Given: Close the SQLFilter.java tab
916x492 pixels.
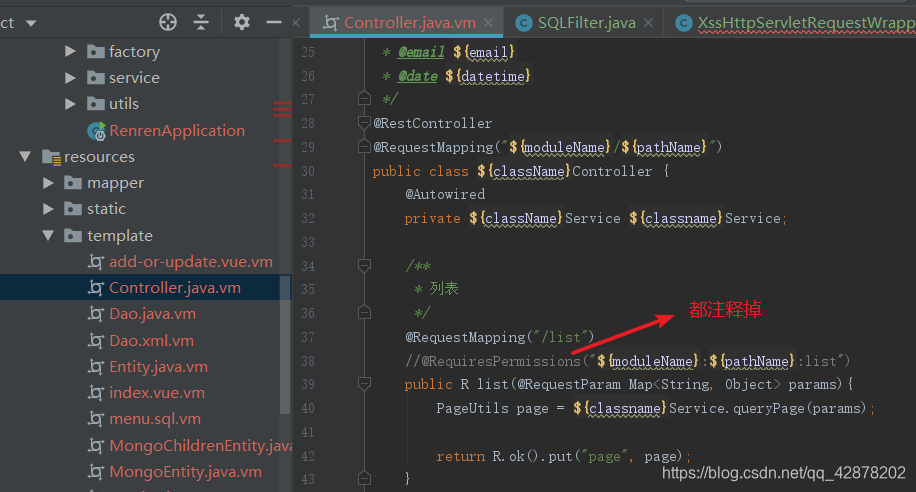Looking at the screenshot, I should click(648, 23).
